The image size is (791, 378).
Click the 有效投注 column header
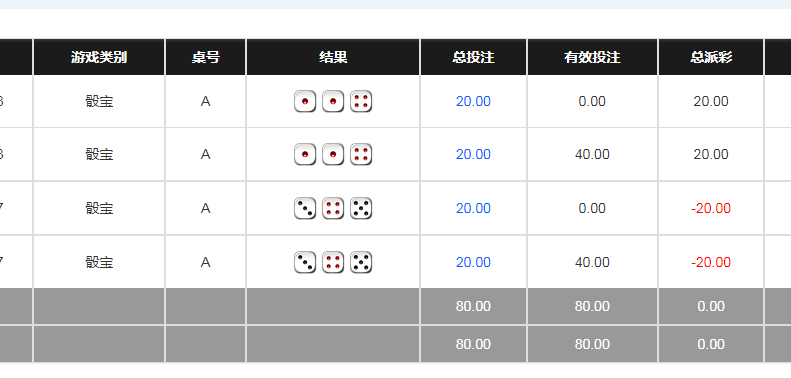point(592,57)
